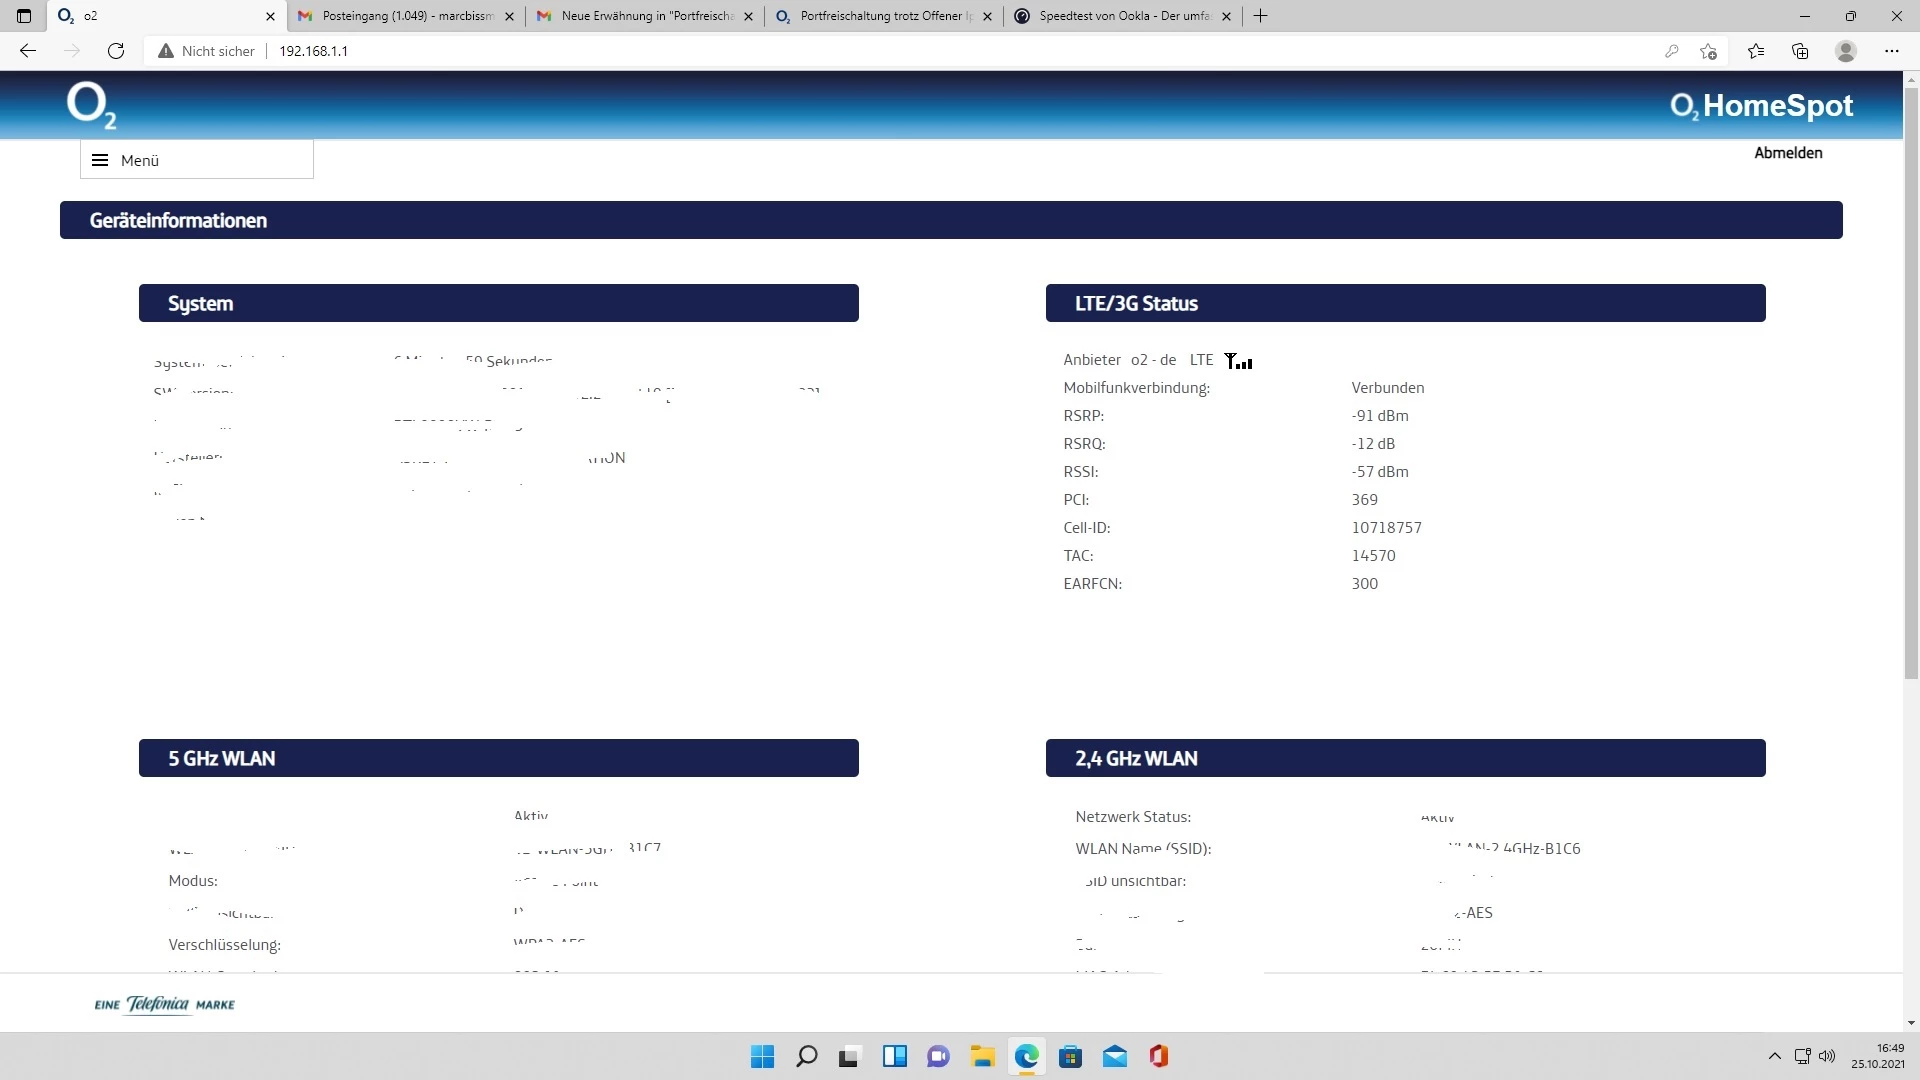
Task: Go back using browser back arrow
Action: 28,51
